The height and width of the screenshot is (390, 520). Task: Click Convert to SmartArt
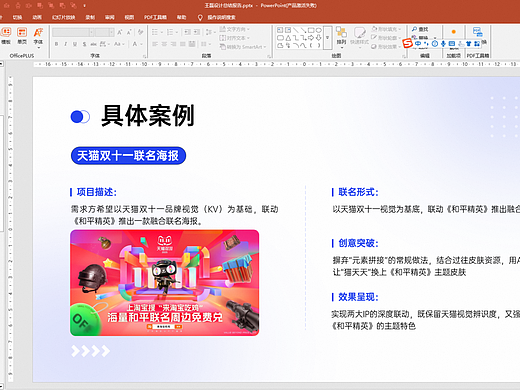click(x=243, y=47)
